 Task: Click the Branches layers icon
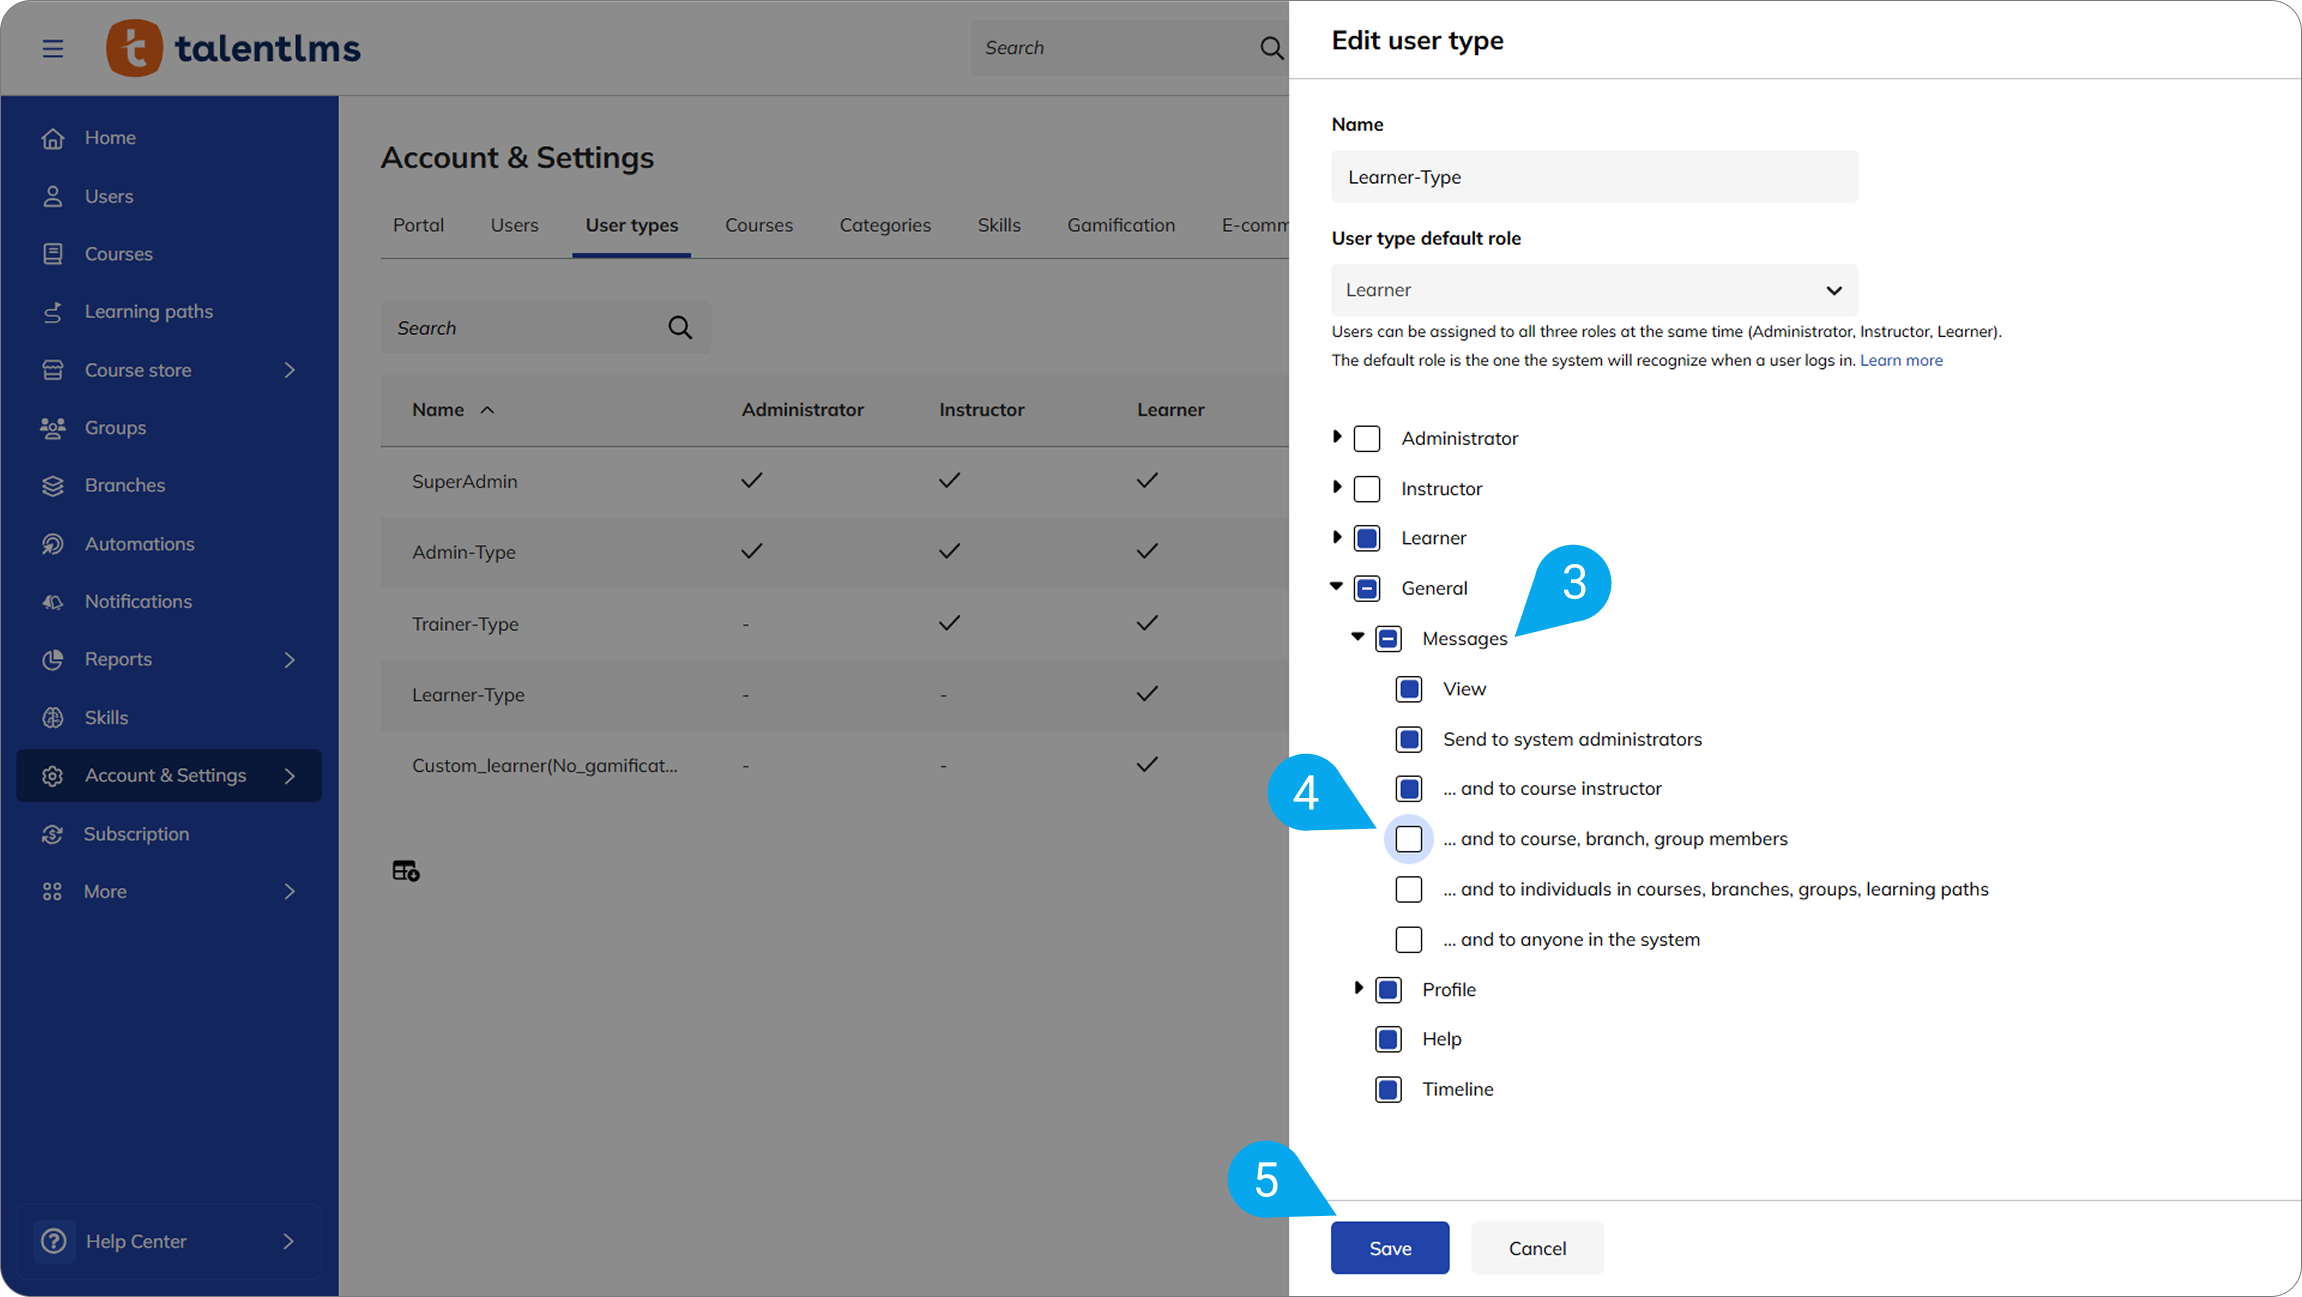click(53, 486)
